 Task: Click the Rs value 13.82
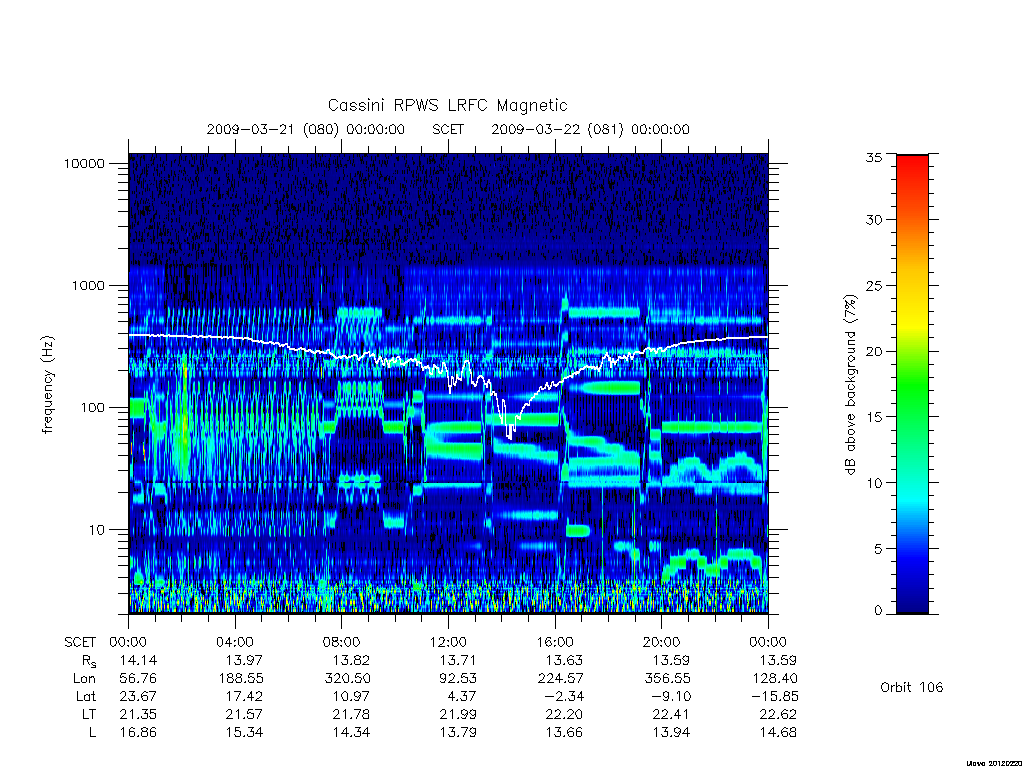click(x=351, y=660)
